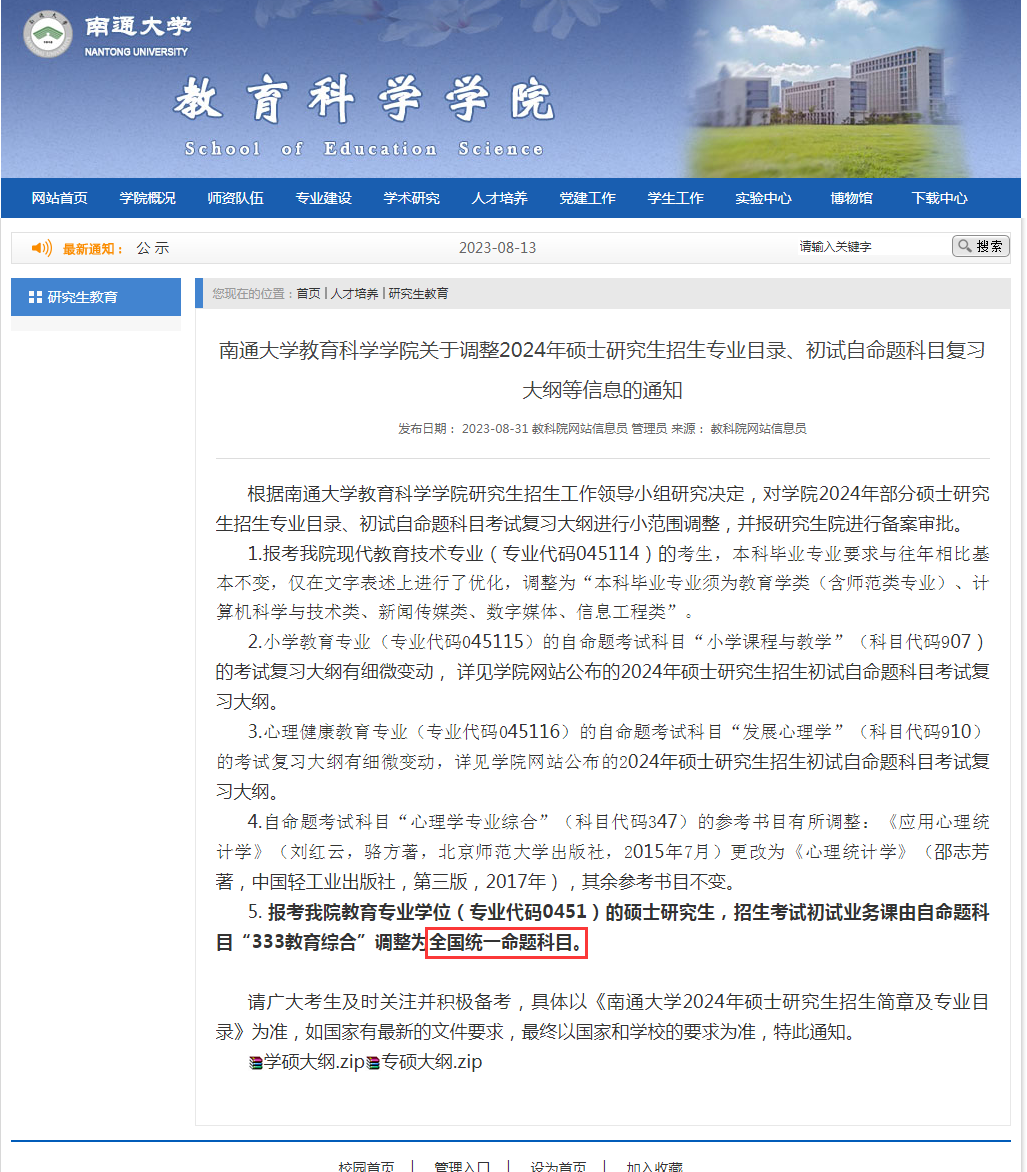
Task: Go to 学生工作 in the navigation bar
Action: tap(676, 198)
